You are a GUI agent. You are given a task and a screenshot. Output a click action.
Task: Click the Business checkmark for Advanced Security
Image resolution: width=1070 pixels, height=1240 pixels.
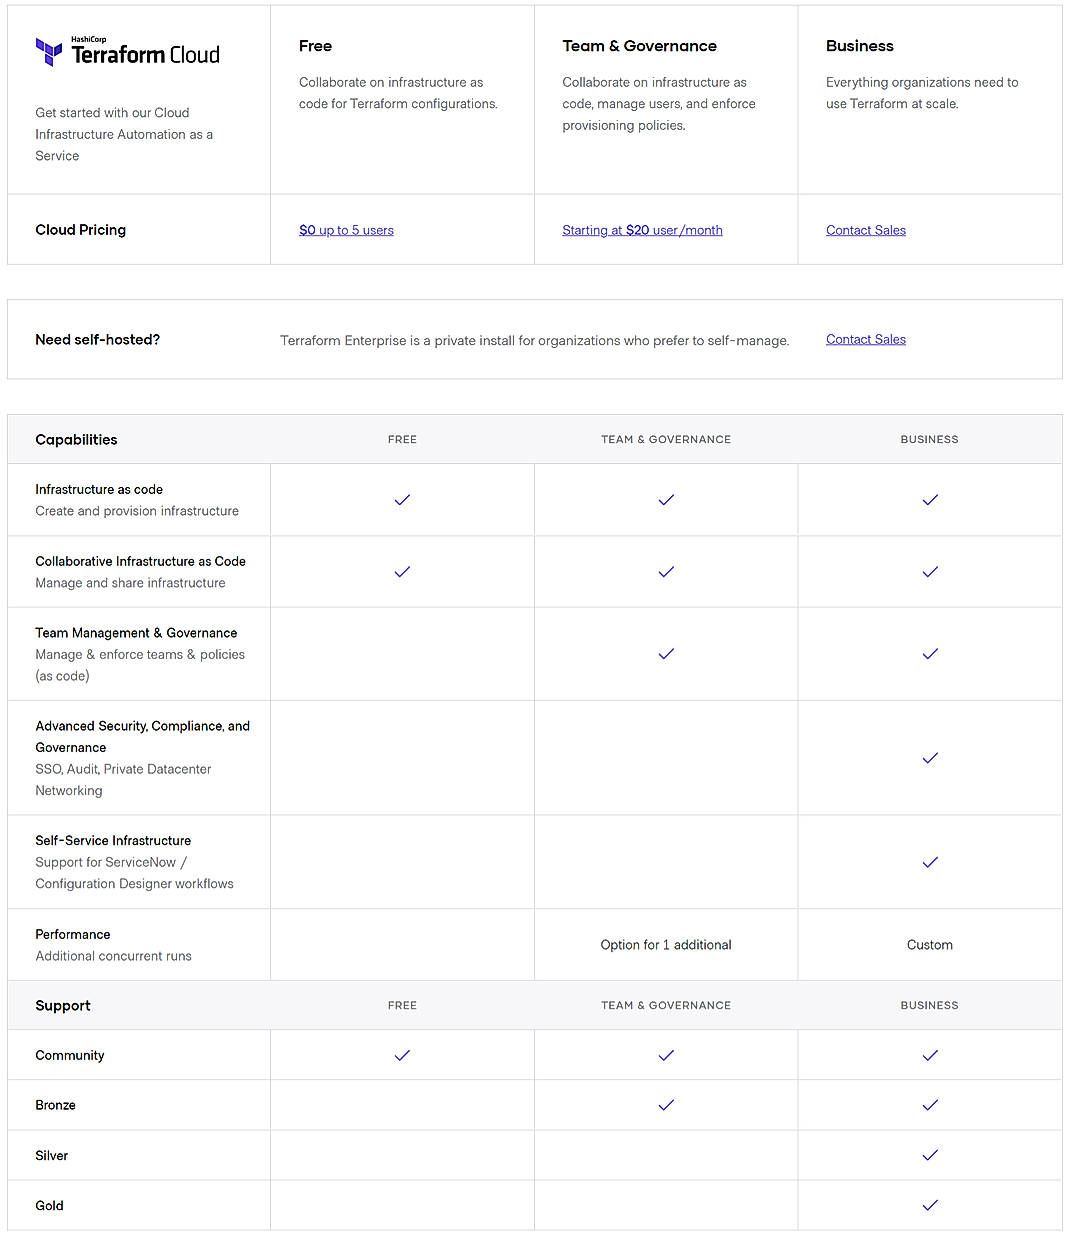click(x=929, y=758)
